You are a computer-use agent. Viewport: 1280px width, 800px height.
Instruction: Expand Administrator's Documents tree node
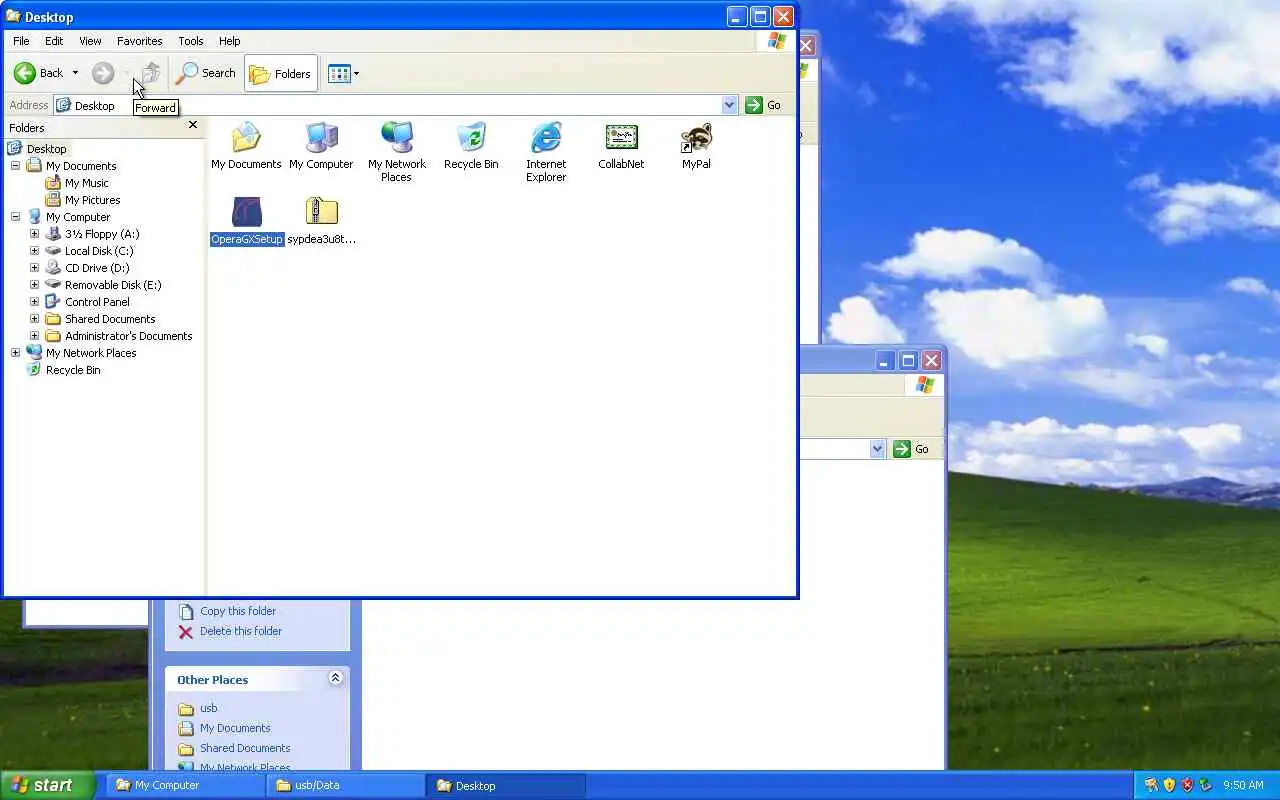pos(34,336)
